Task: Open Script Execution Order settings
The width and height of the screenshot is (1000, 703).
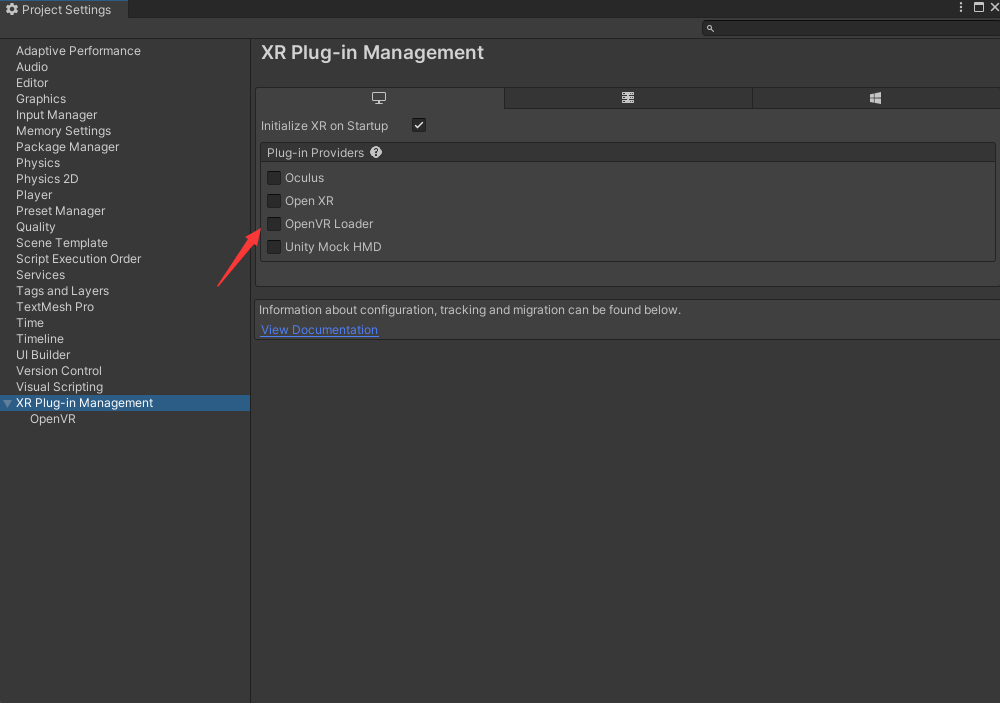Action: pyautogui.click(x=78, y=258)
